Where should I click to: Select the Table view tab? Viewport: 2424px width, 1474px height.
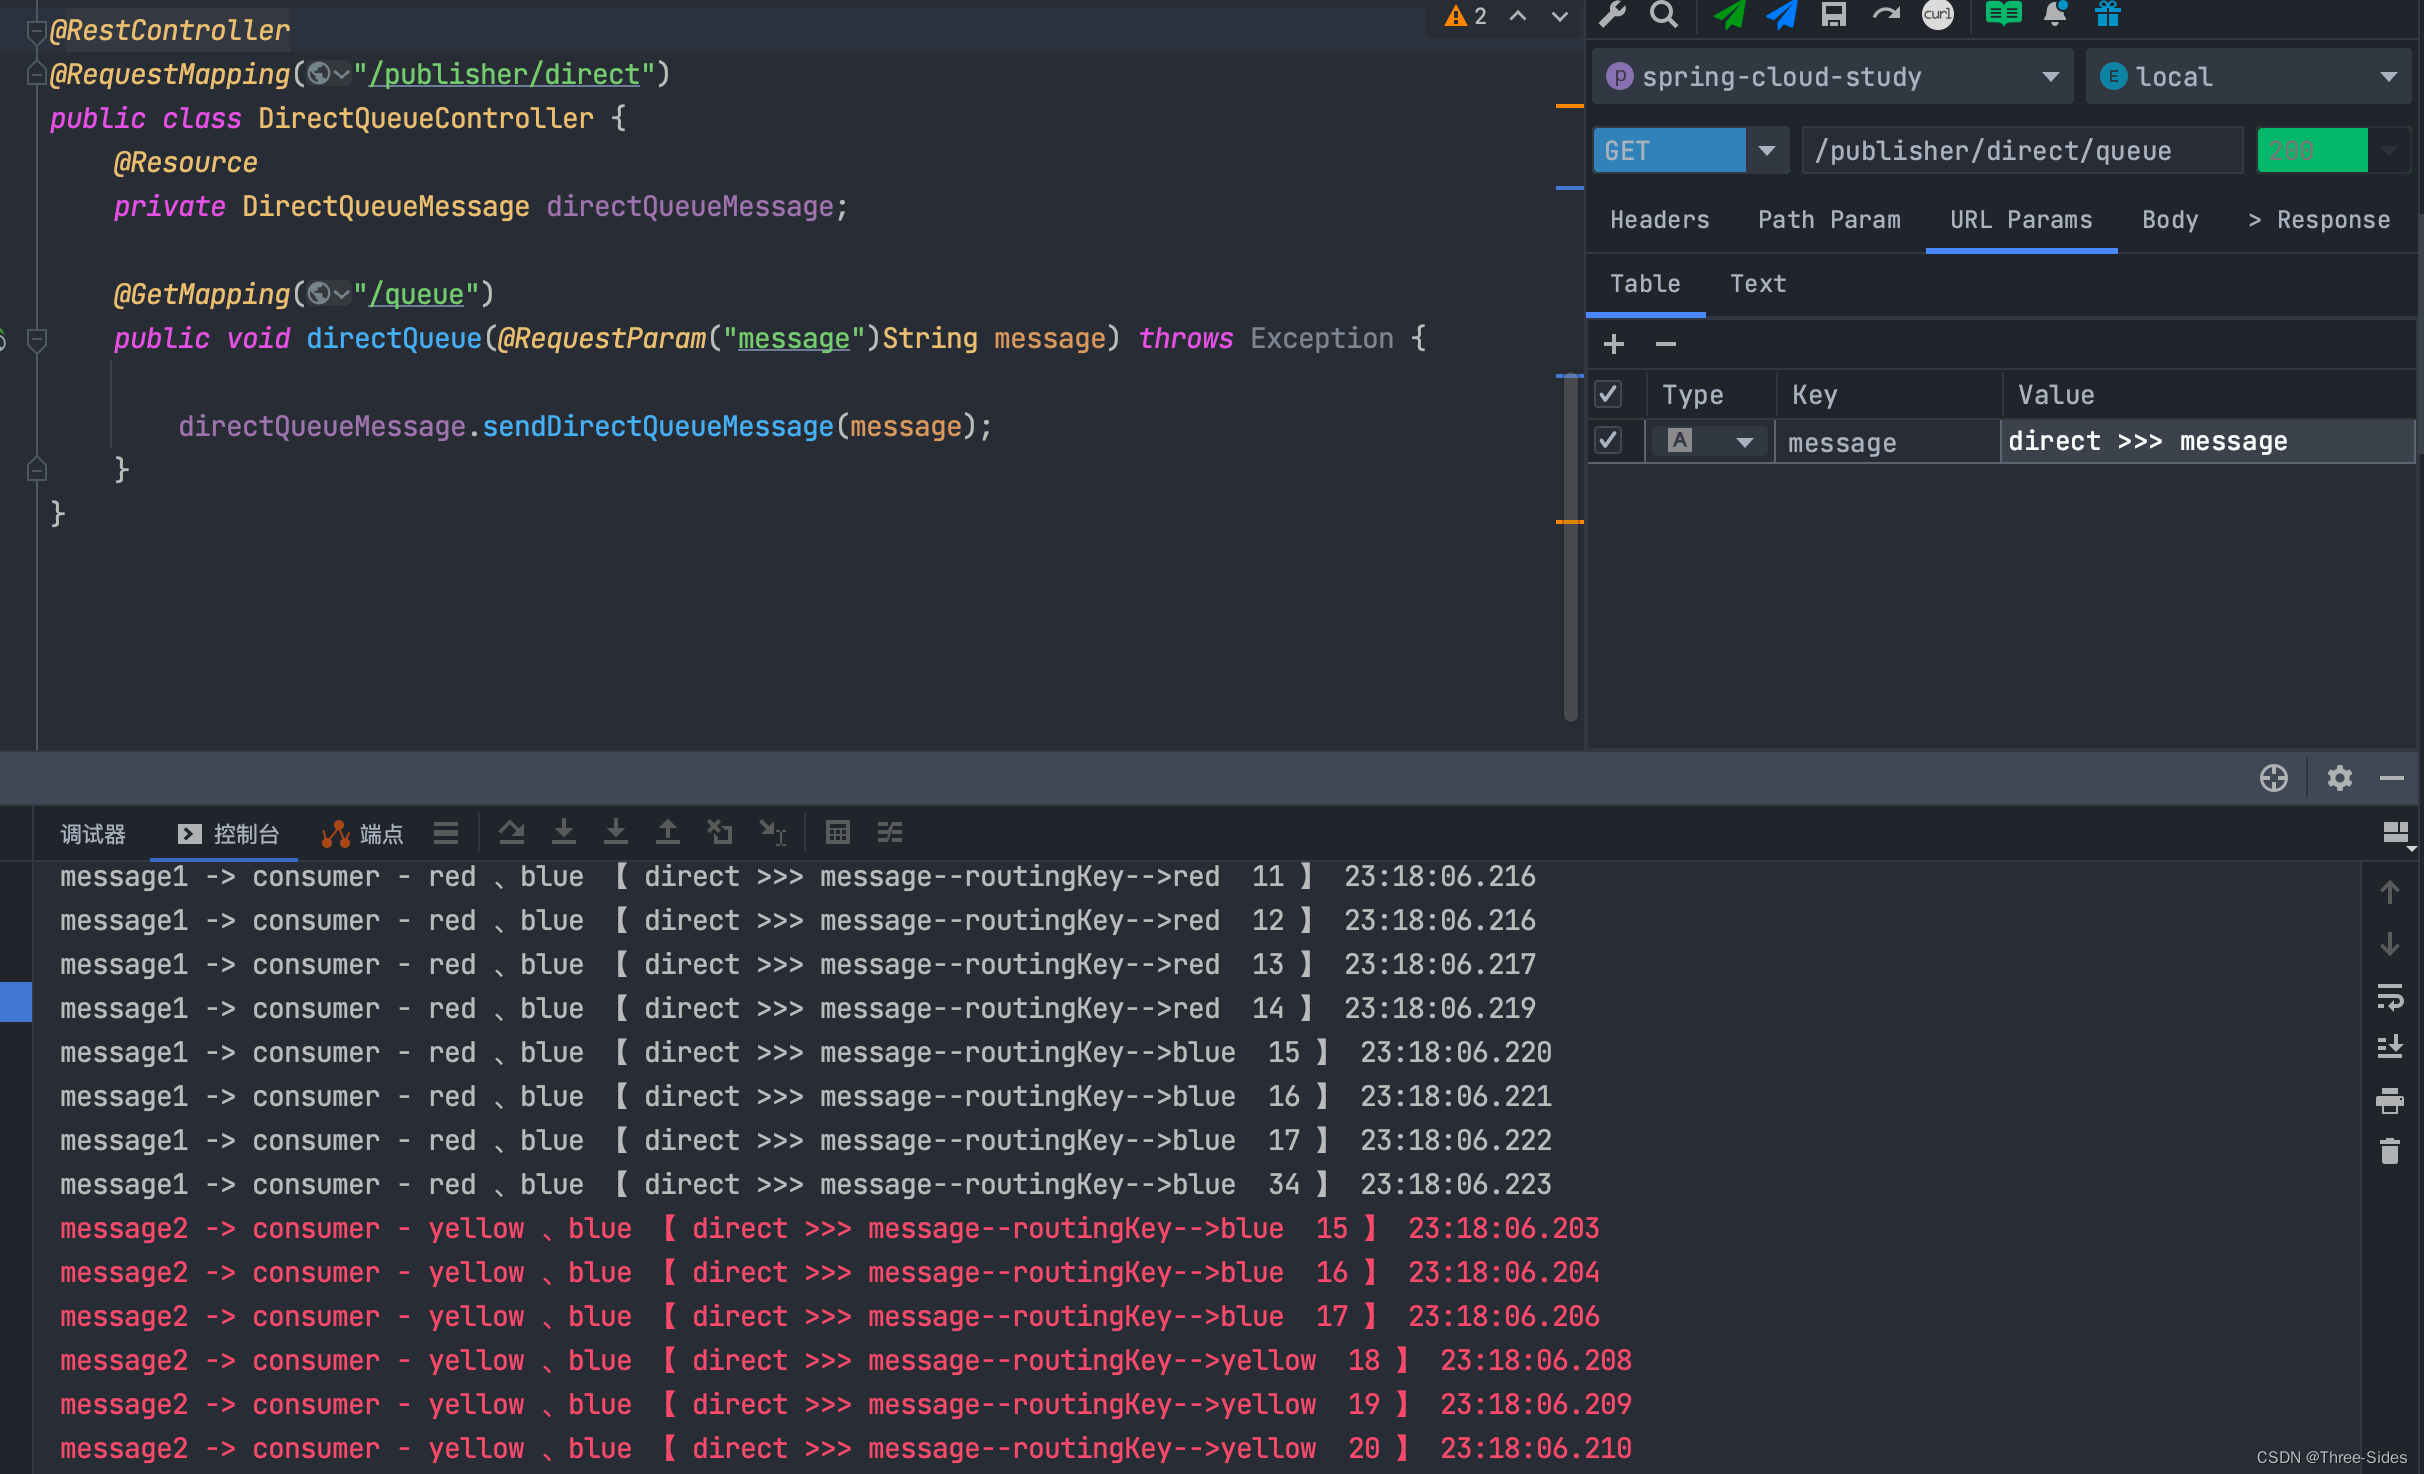click(x=1645, y=284)
